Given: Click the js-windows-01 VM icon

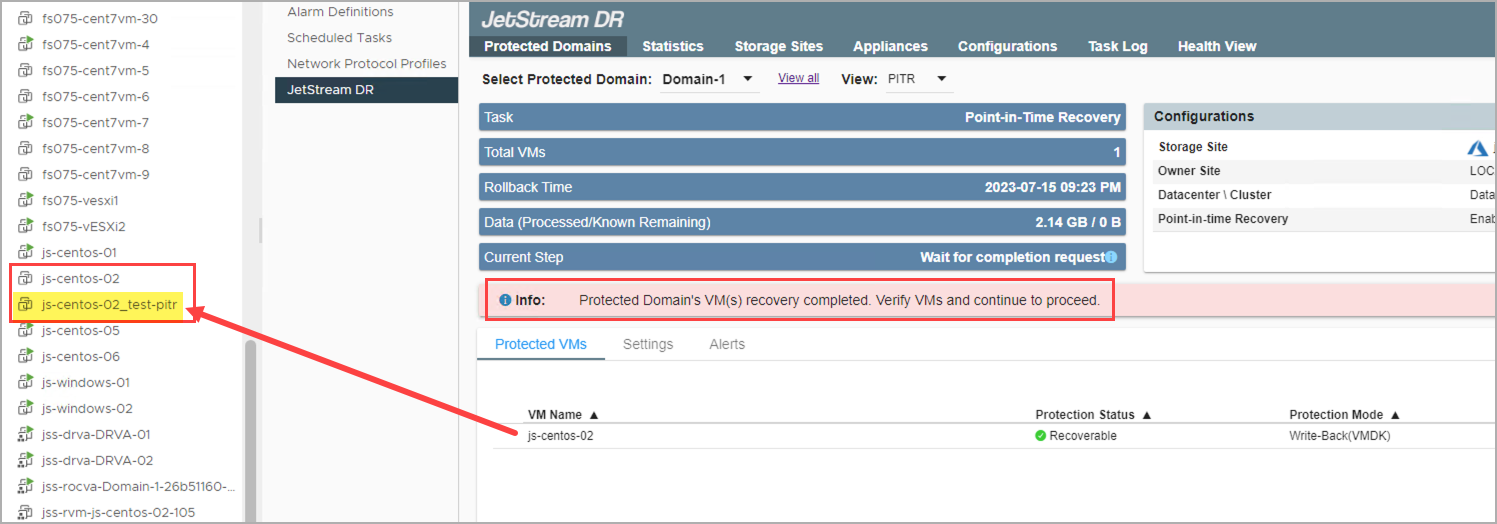Looking at the screenshot, I should 26,383.
